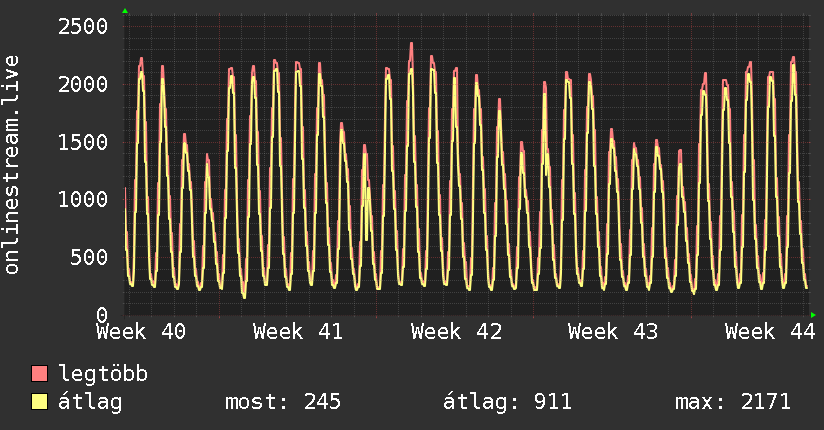824x430 pixels.
Task: Click the 1500 y-axis tick label
Action: pyautogui.click(x=83, y=142)
